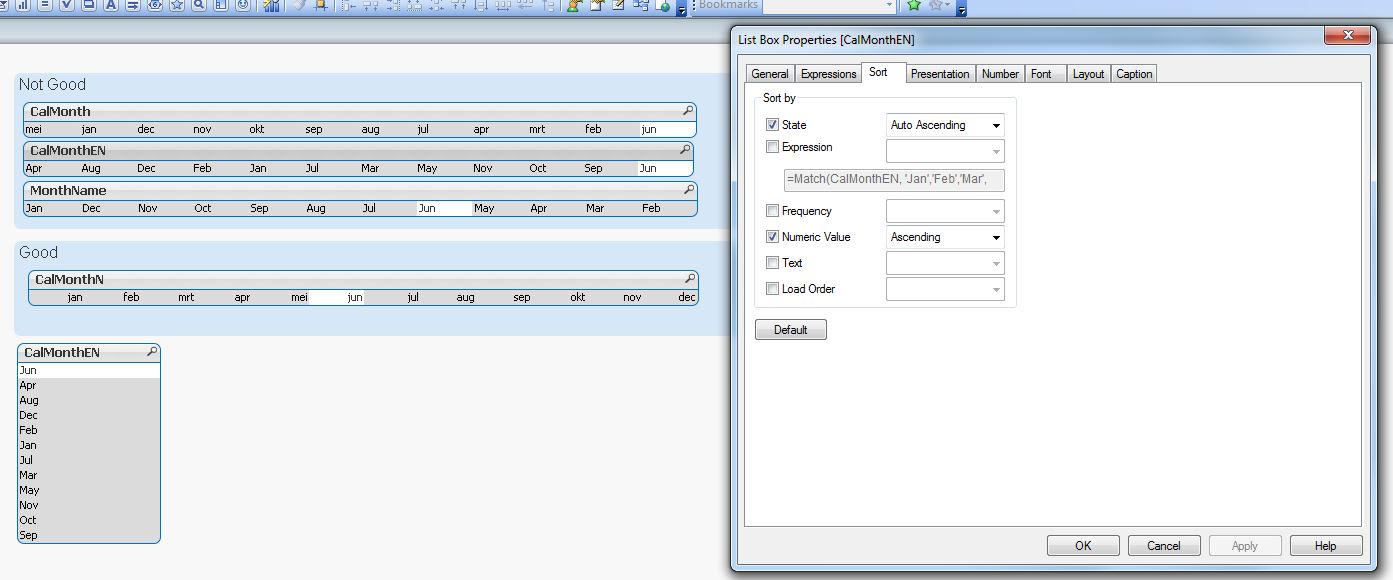1393x580 pixels.
Task: Switch to the General tab
Action: pyautogui.click(x=770, y=74)
